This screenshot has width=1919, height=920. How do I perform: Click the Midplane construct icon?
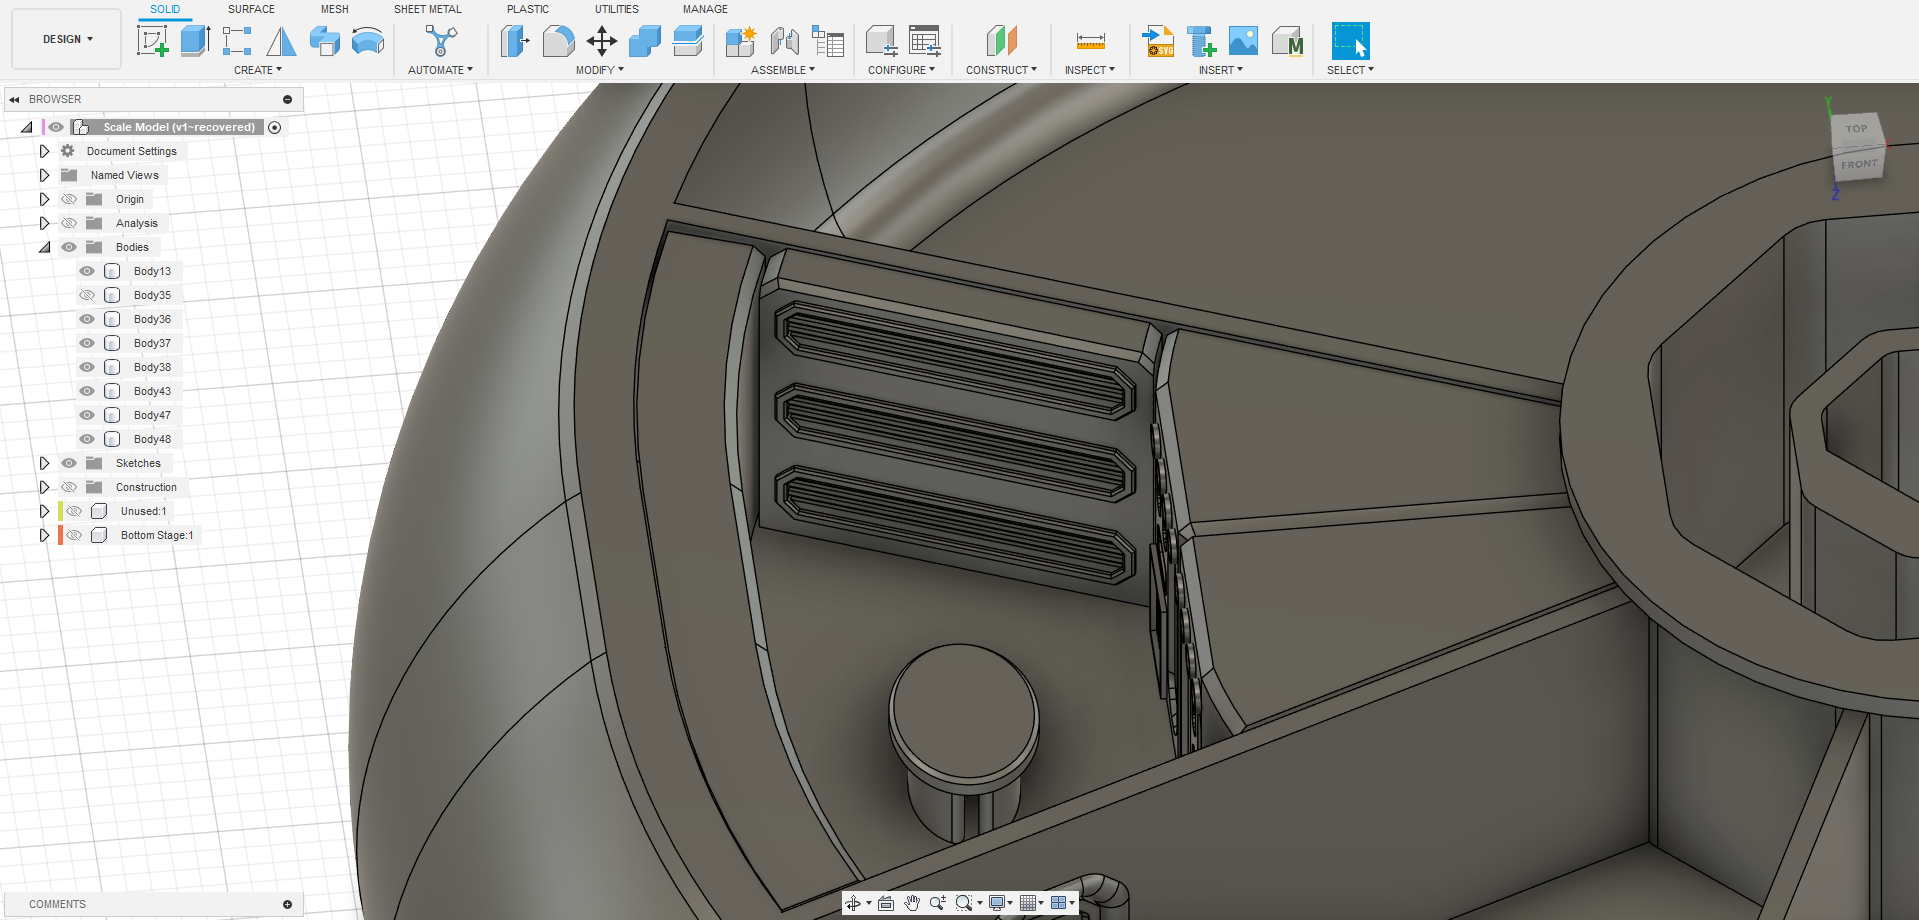click(1001, 41)
